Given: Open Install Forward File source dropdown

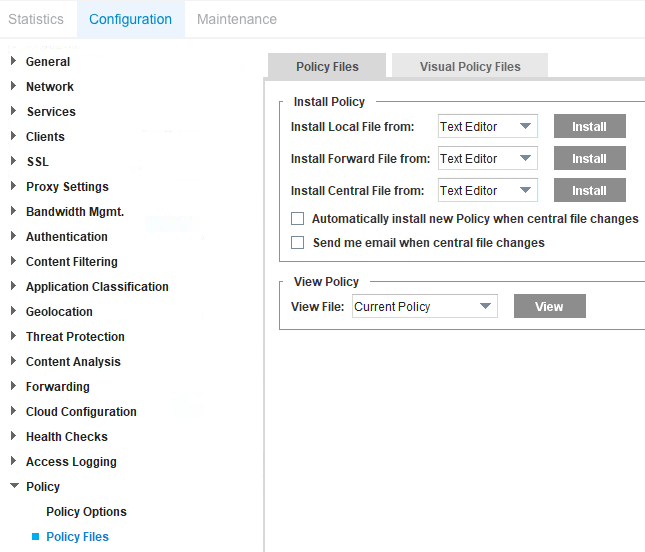Looking at the screenshot, I should click(488, 159).
